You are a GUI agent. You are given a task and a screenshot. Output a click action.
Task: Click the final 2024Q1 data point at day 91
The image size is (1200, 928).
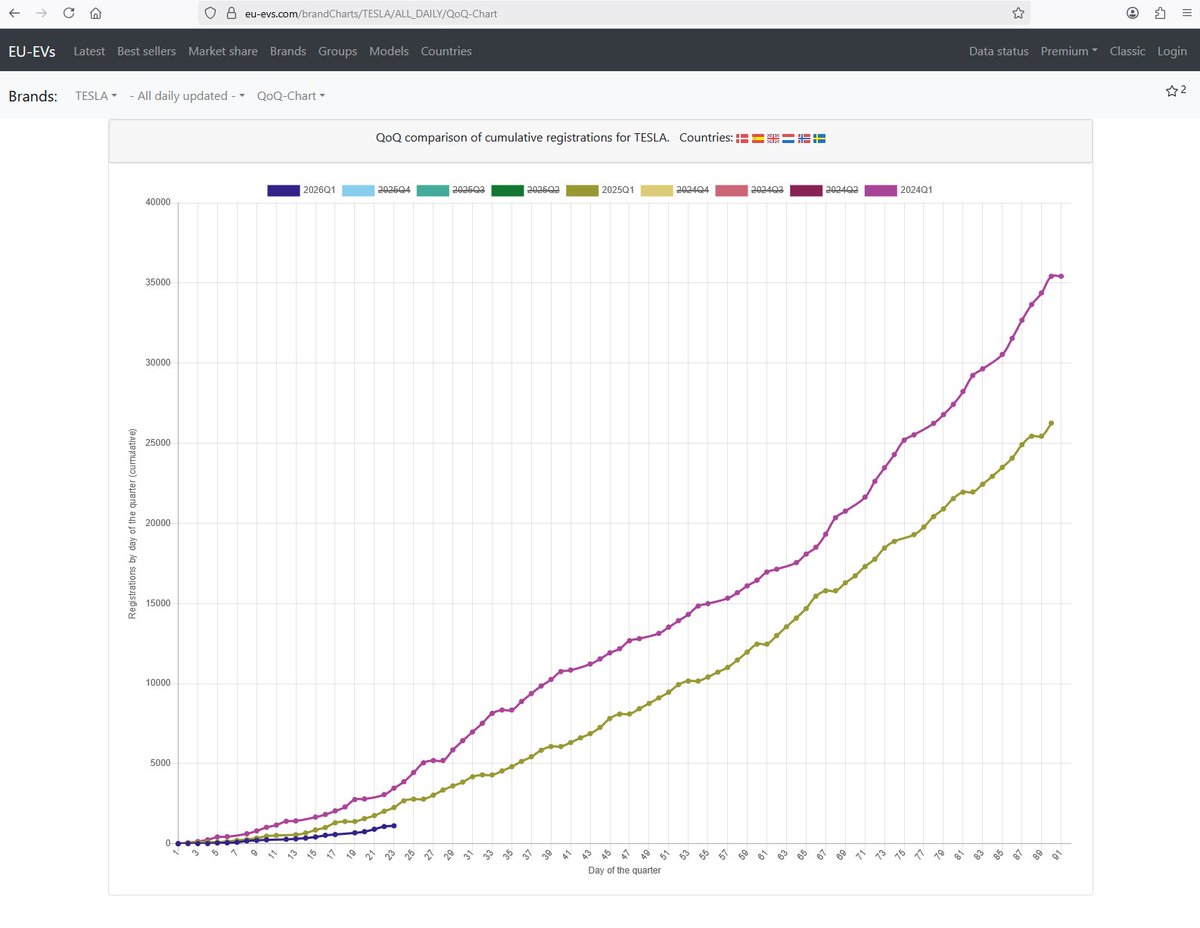1061,276
